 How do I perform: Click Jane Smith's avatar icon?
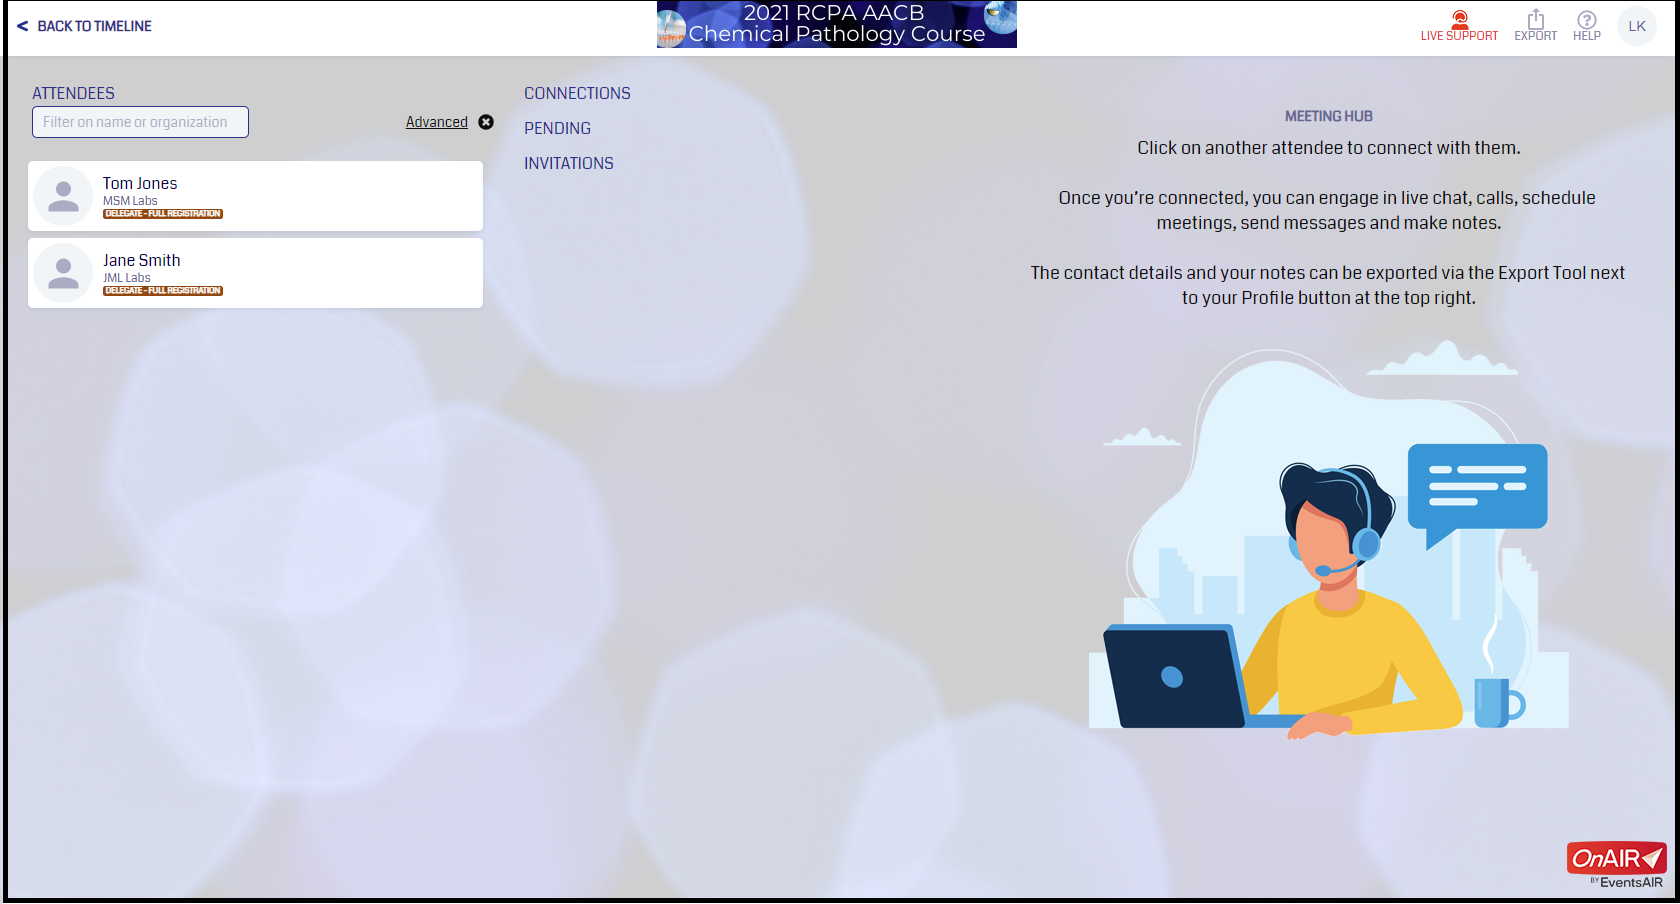click(63, 273)
